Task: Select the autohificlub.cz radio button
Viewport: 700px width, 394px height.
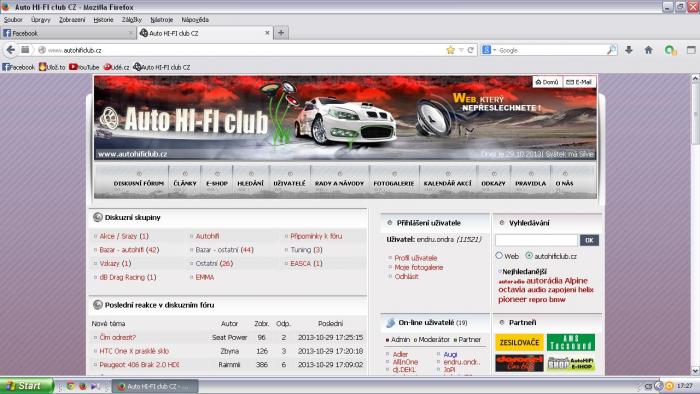Action: tap(529, 256)
